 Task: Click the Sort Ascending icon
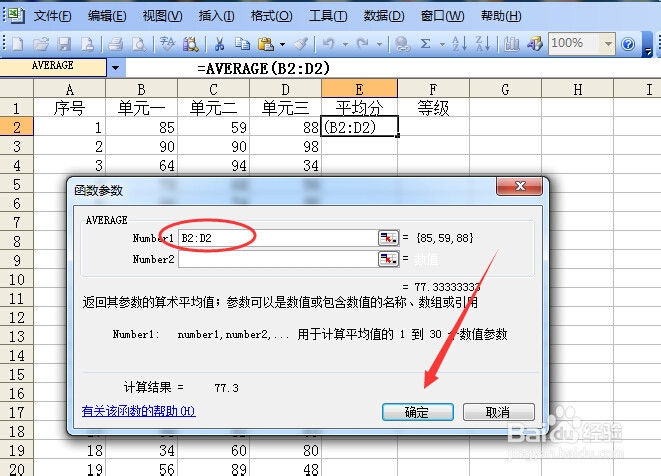[459, 43]
